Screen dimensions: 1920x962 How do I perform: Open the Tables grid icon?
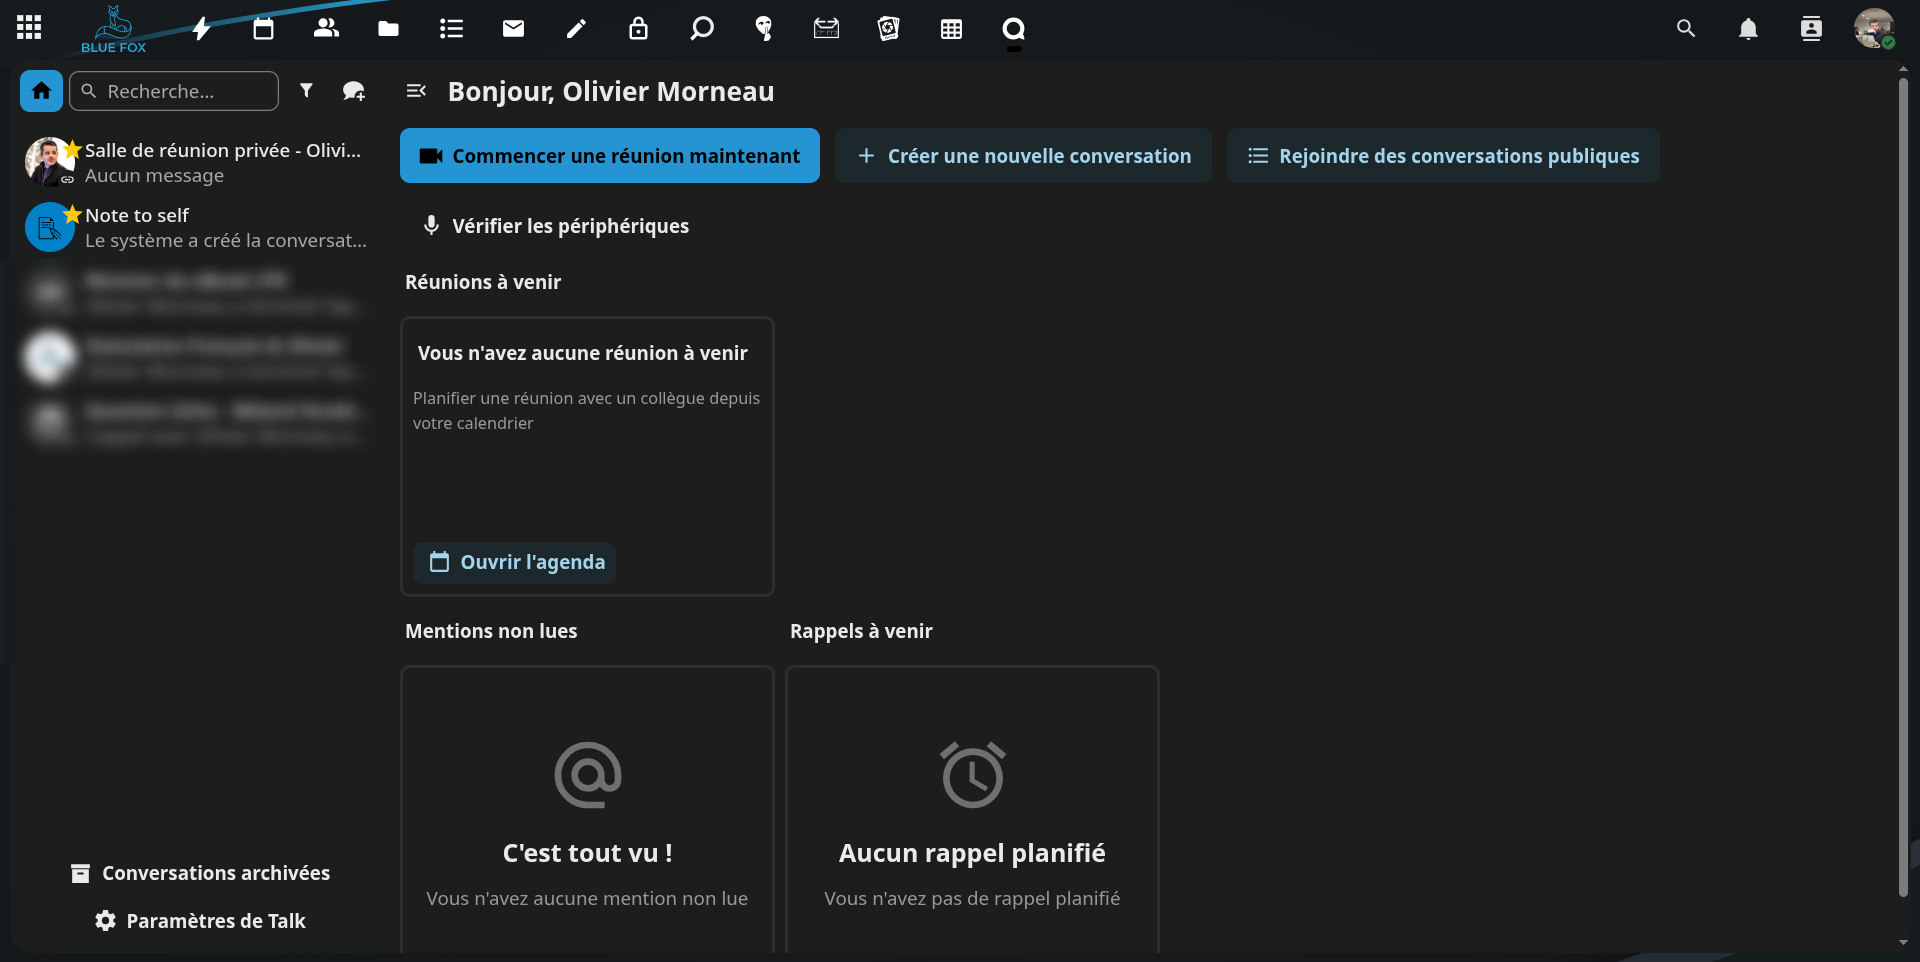(x=951, y=29)
